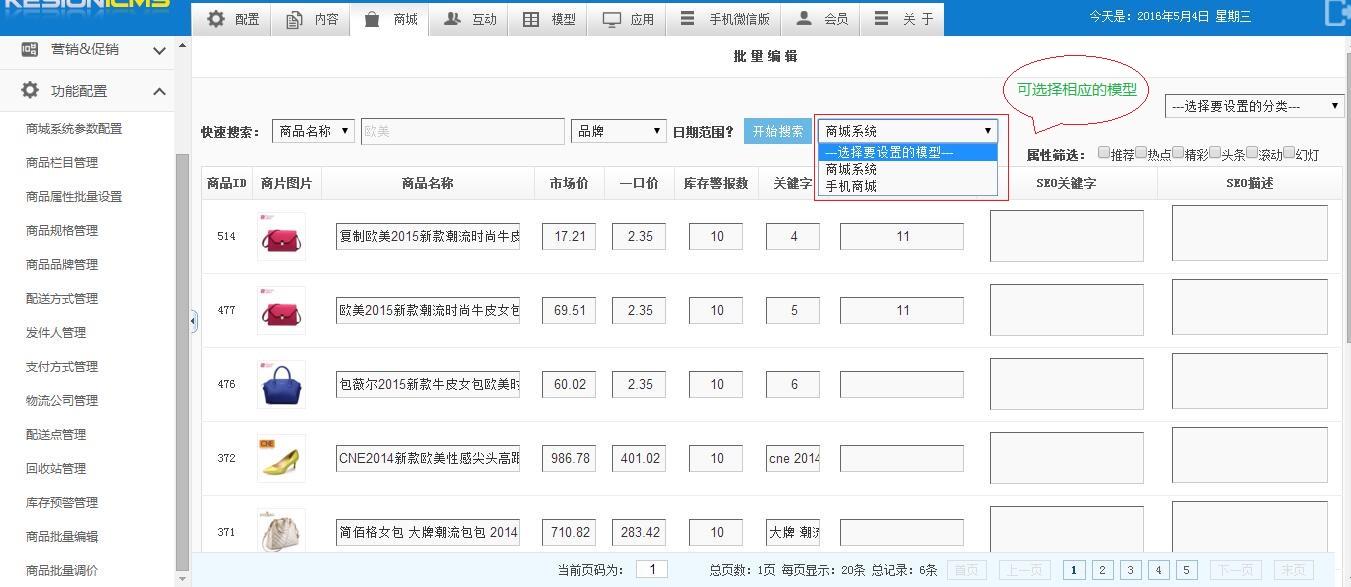The height and width of the screenshot is (587, 1351).
Task: Open 商品属性批量设置 in sidebar
Action: click(x=74, y=197)
